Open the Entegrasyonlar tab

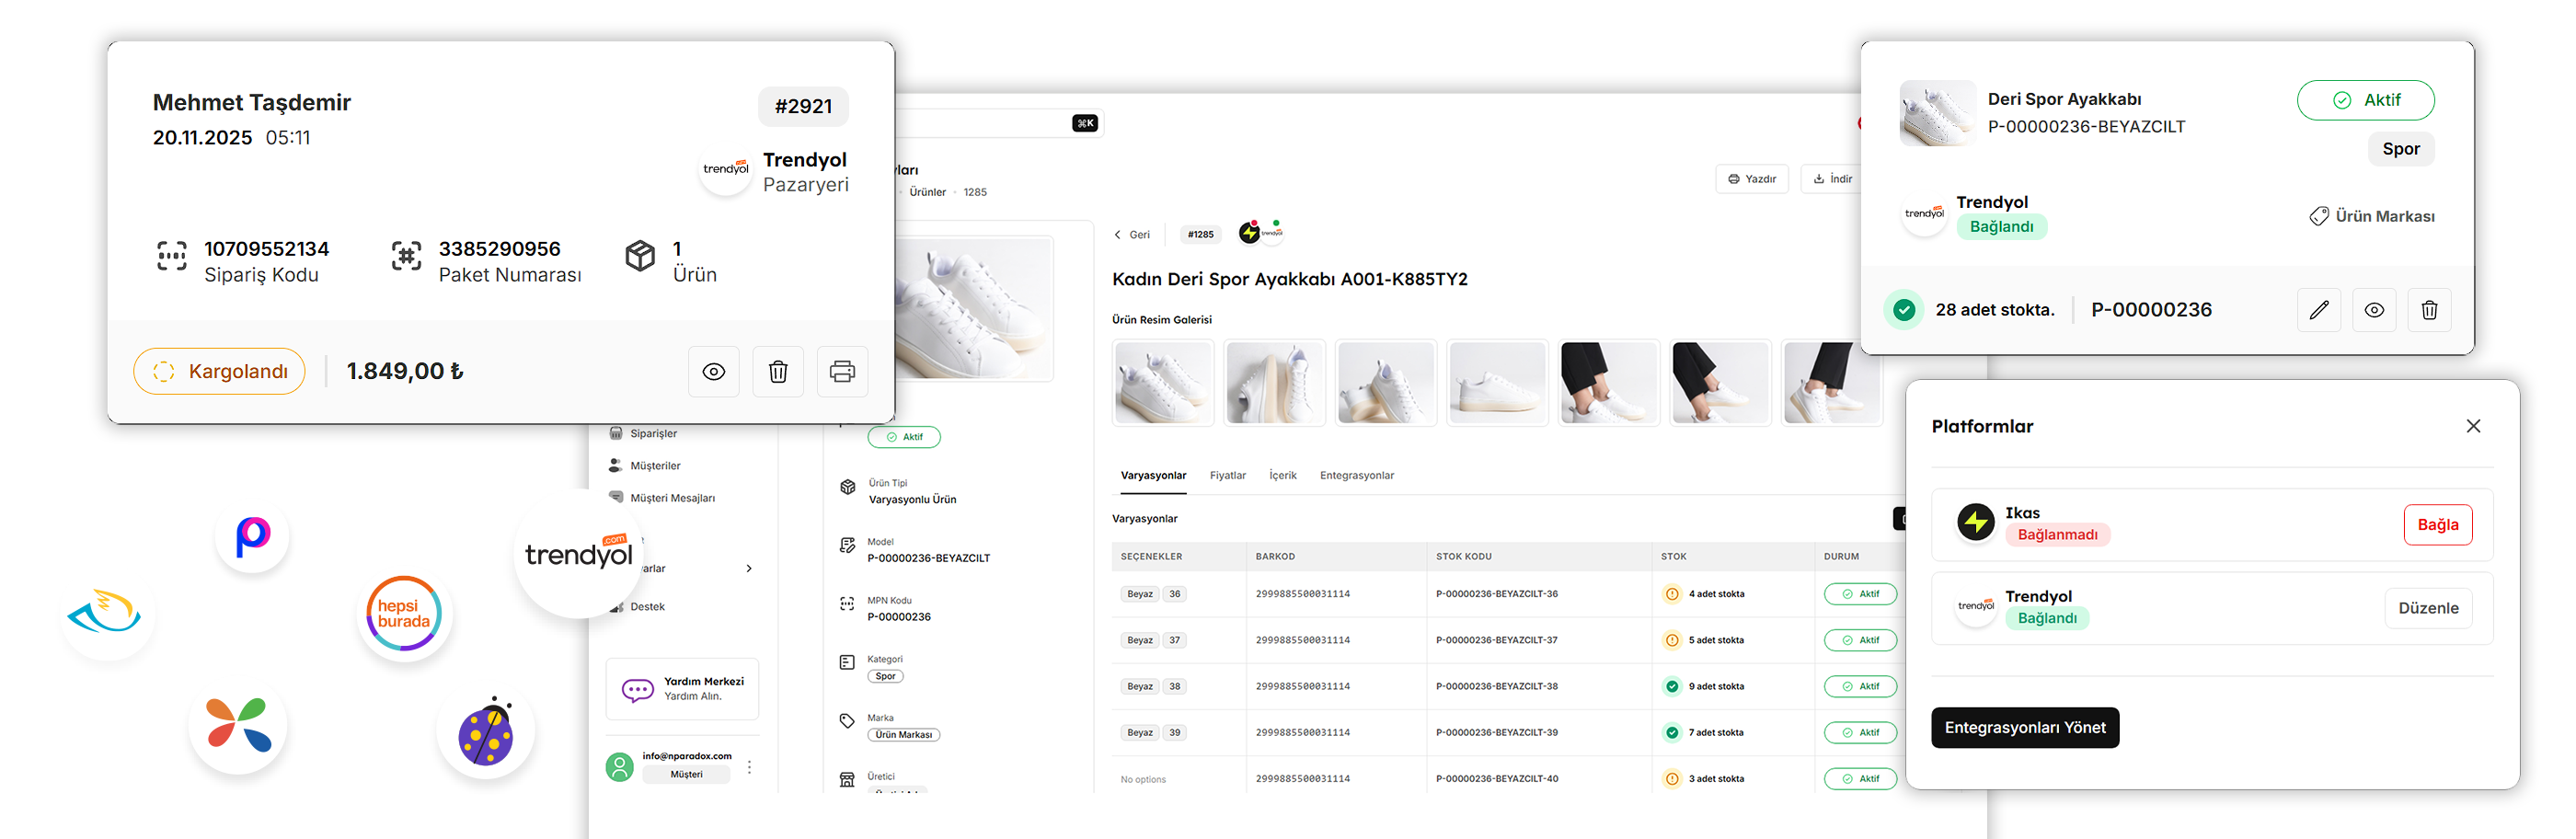[x=1356, y=476]
